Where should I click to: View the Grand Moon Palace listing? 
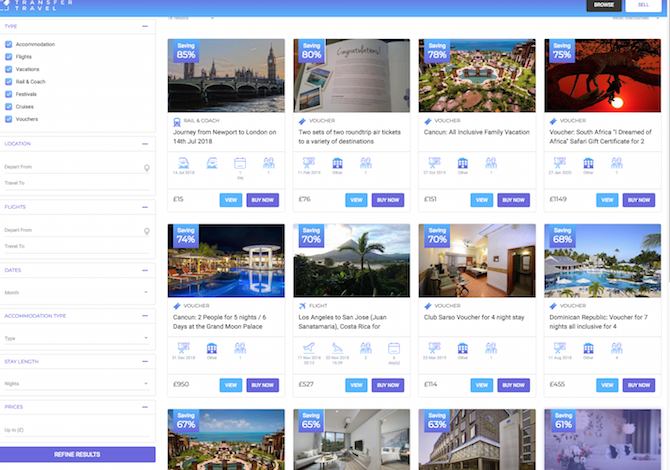pos(231,385)
